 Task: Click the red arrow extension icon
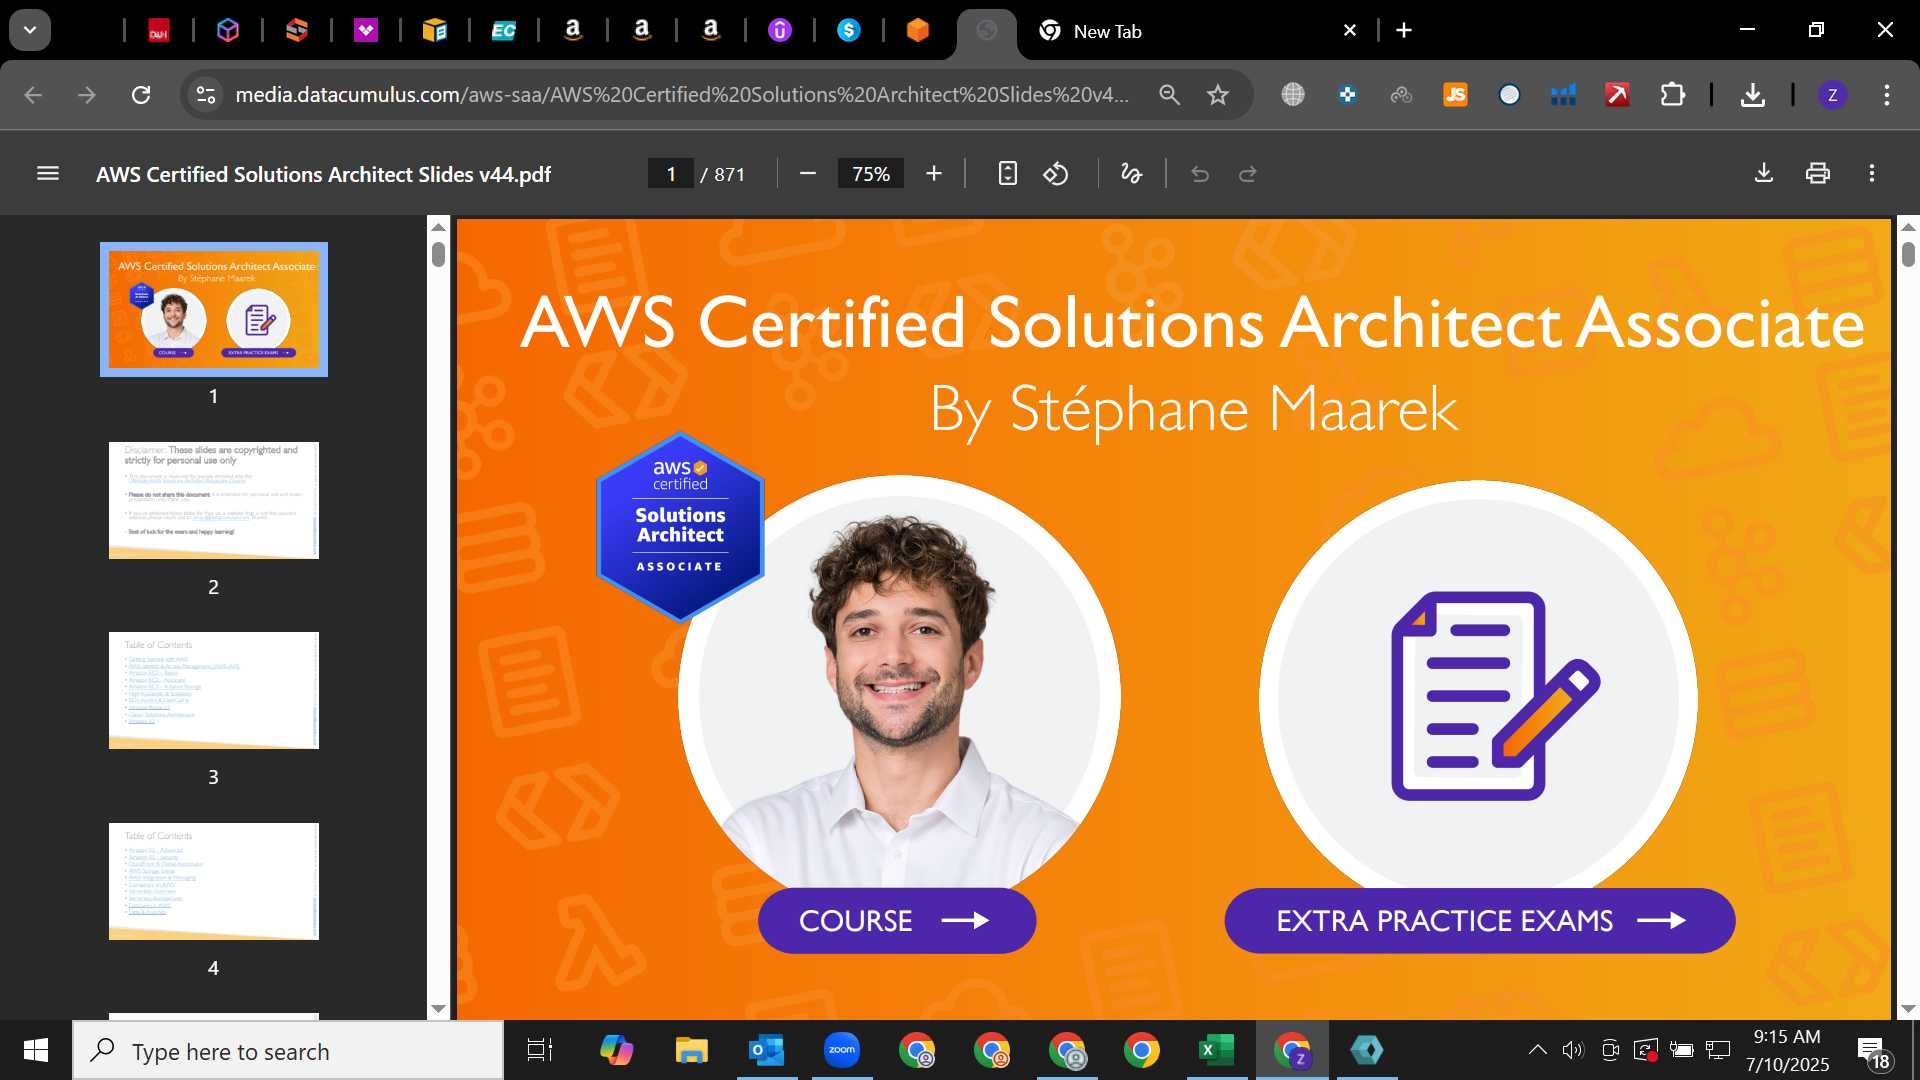coord(1617,95)
